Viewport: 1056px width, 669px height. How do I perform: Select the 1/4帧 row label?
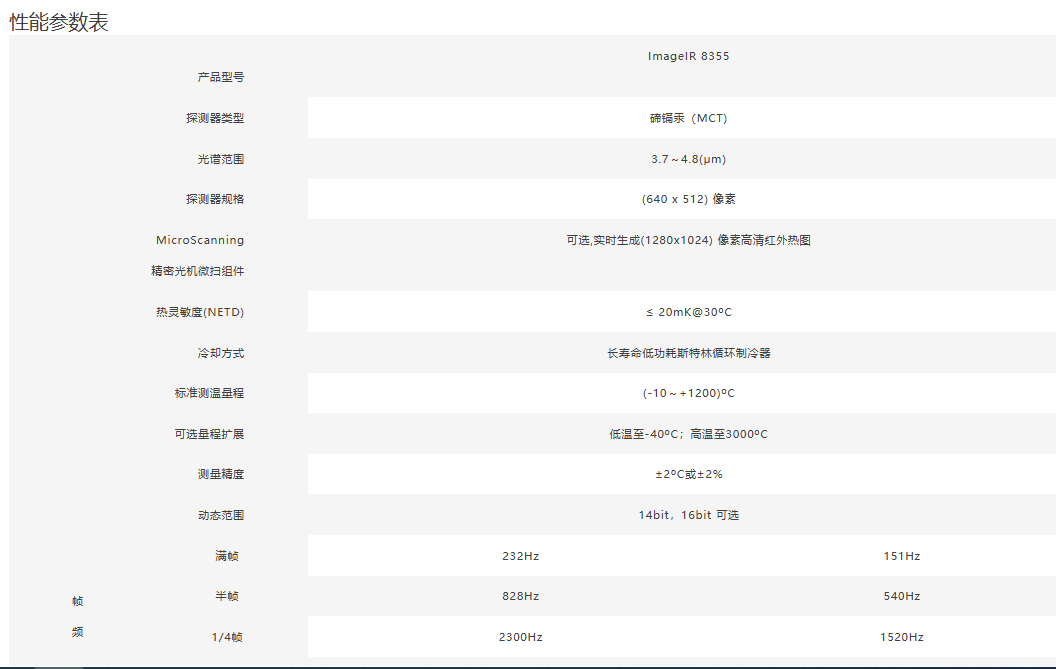(x=227, y=637)
